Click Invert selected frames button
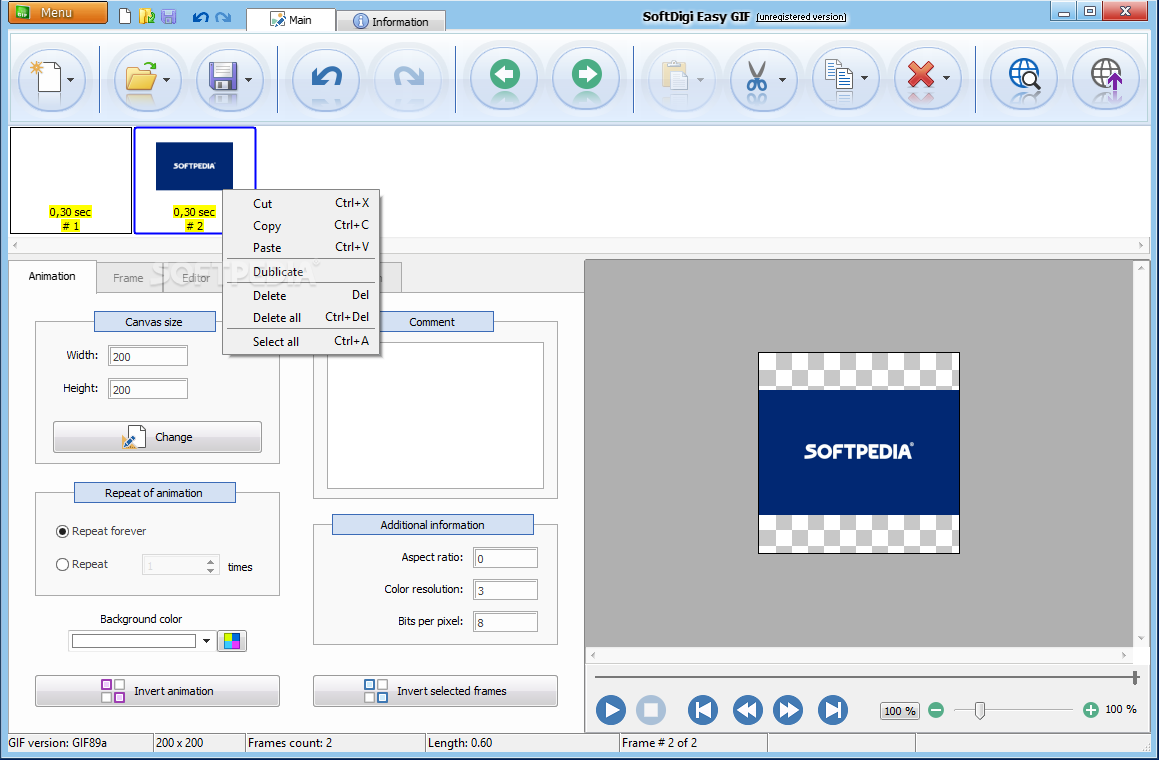 pos(435,691)
